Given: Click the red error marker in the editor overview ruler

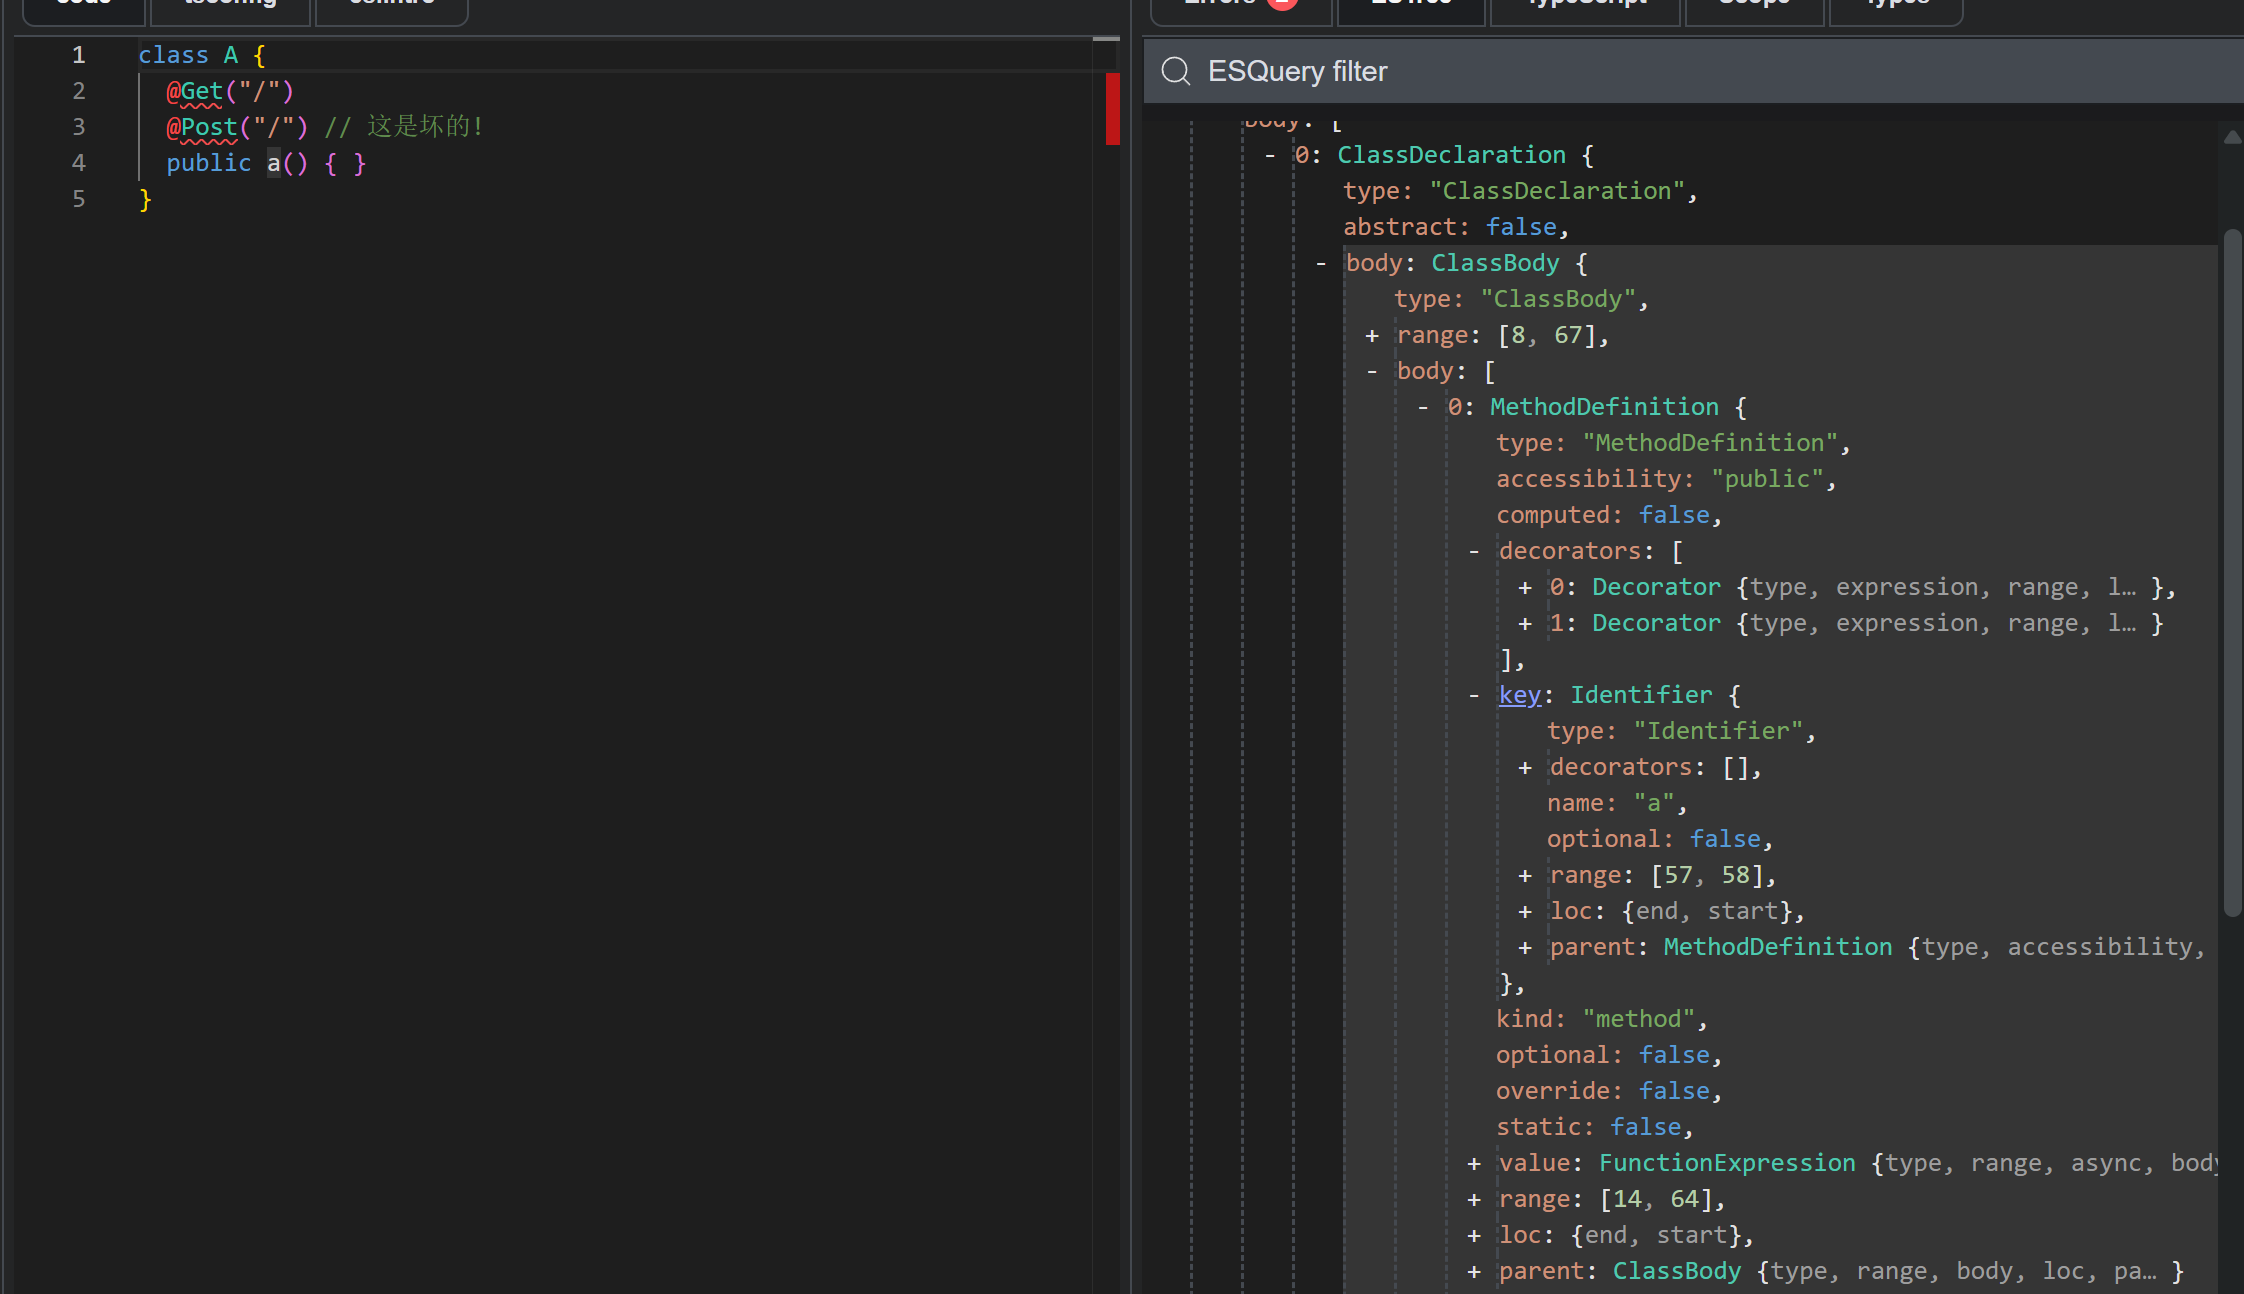Looking at the screenshot, I should (x=1112, y=109).
